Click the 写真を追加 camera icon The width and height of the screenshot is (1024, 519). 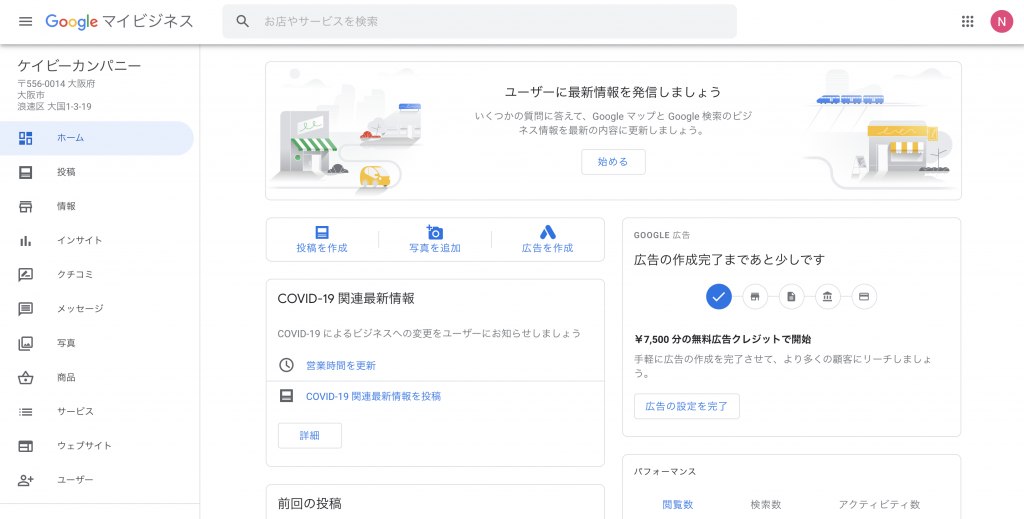coord(435,232)
